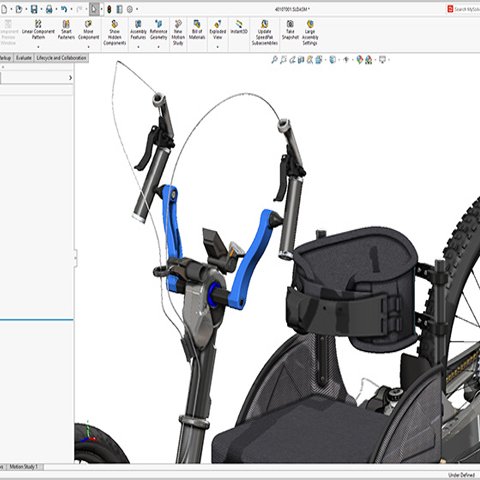This screenshot has height=480, width=480.
Task: Toggle Show Hidden Components
Action: [114, 32]
